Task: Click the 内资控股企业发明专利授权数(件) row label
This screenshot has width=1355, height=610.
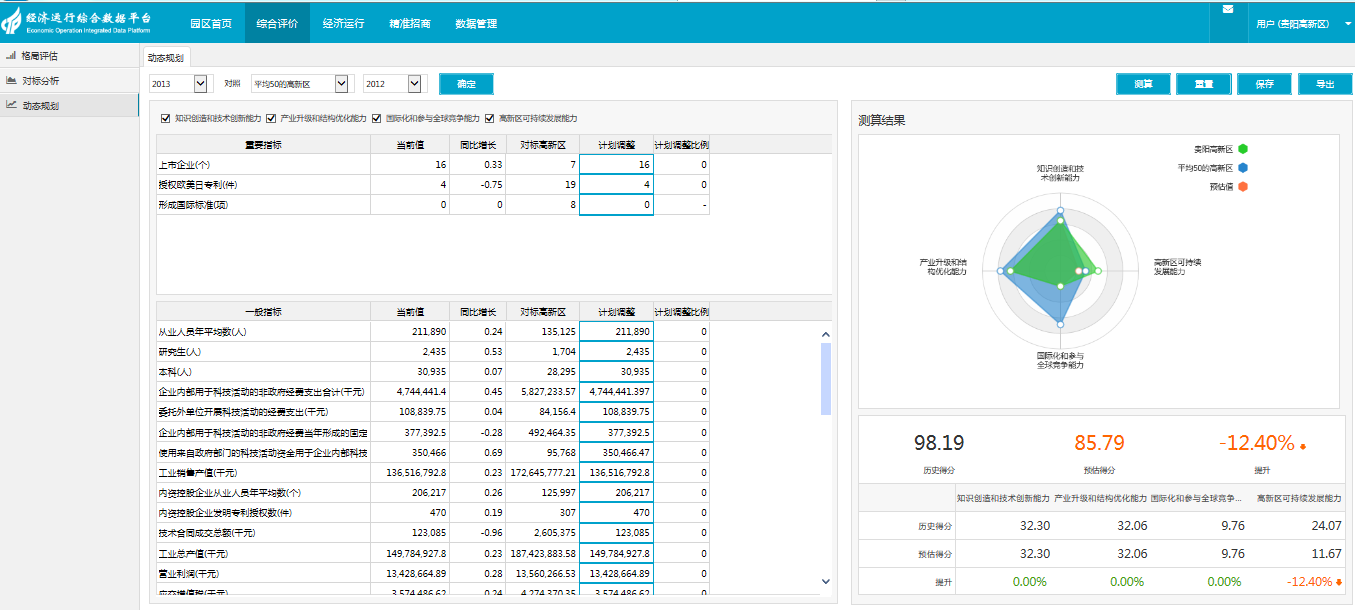Action: tap(224, 513)
